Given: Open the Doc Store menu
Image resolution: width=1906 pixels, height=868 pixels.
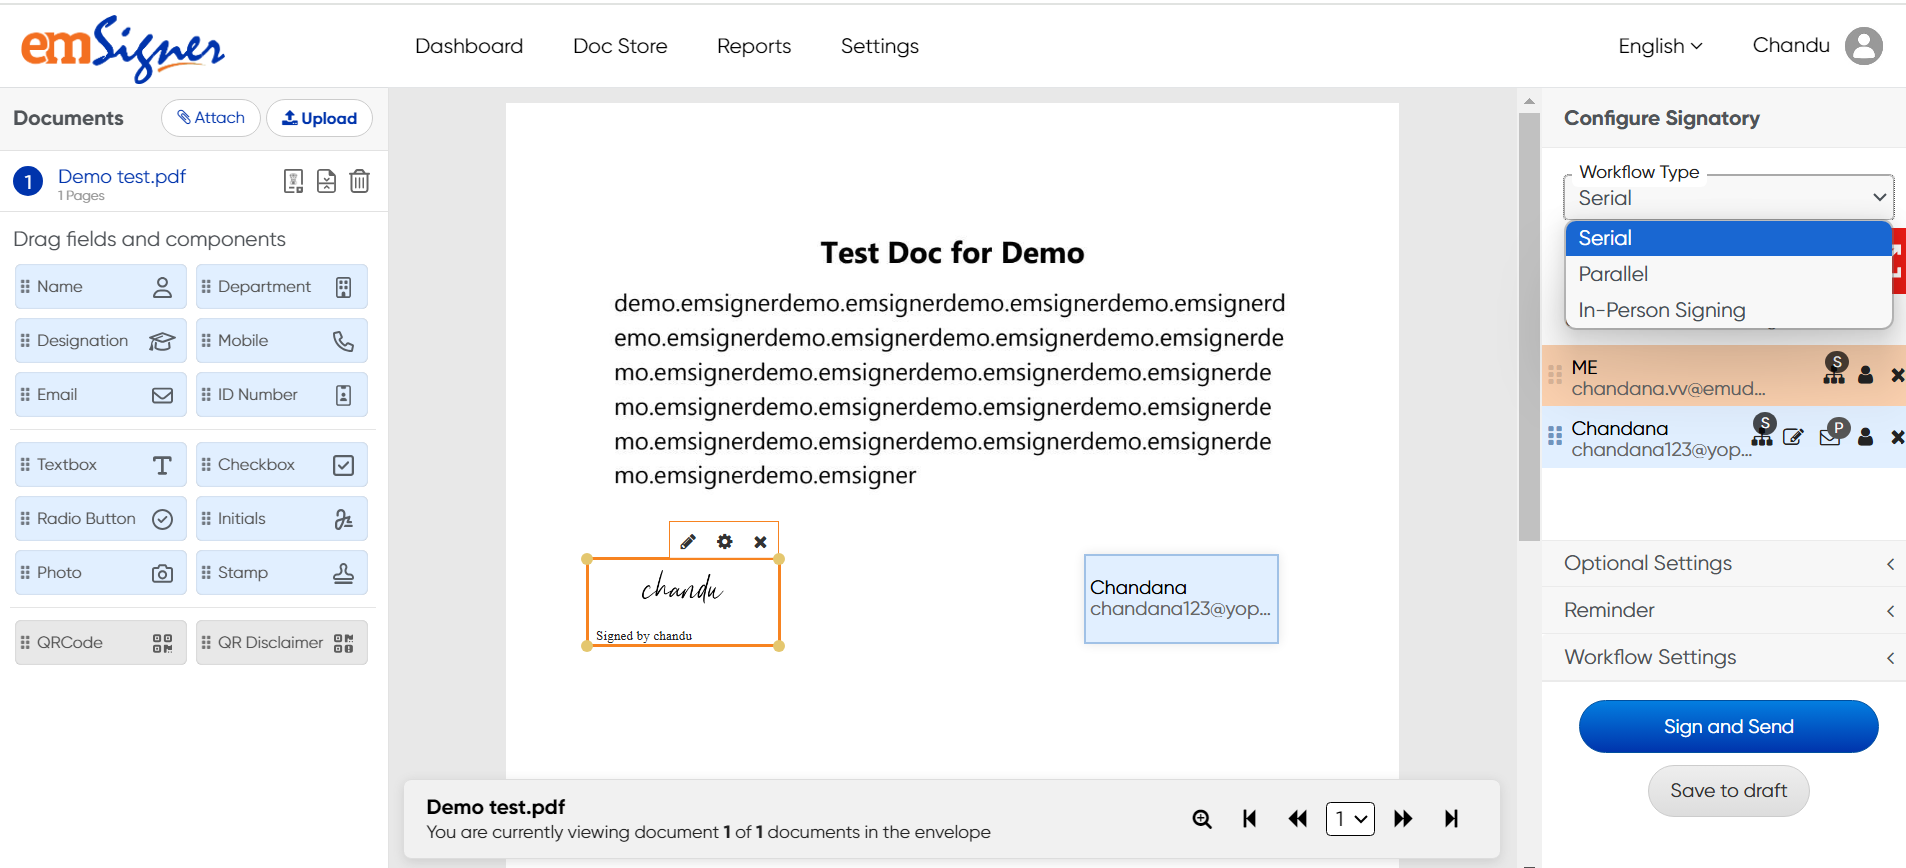Looking at the screenshot, I should tap(620, 46).
